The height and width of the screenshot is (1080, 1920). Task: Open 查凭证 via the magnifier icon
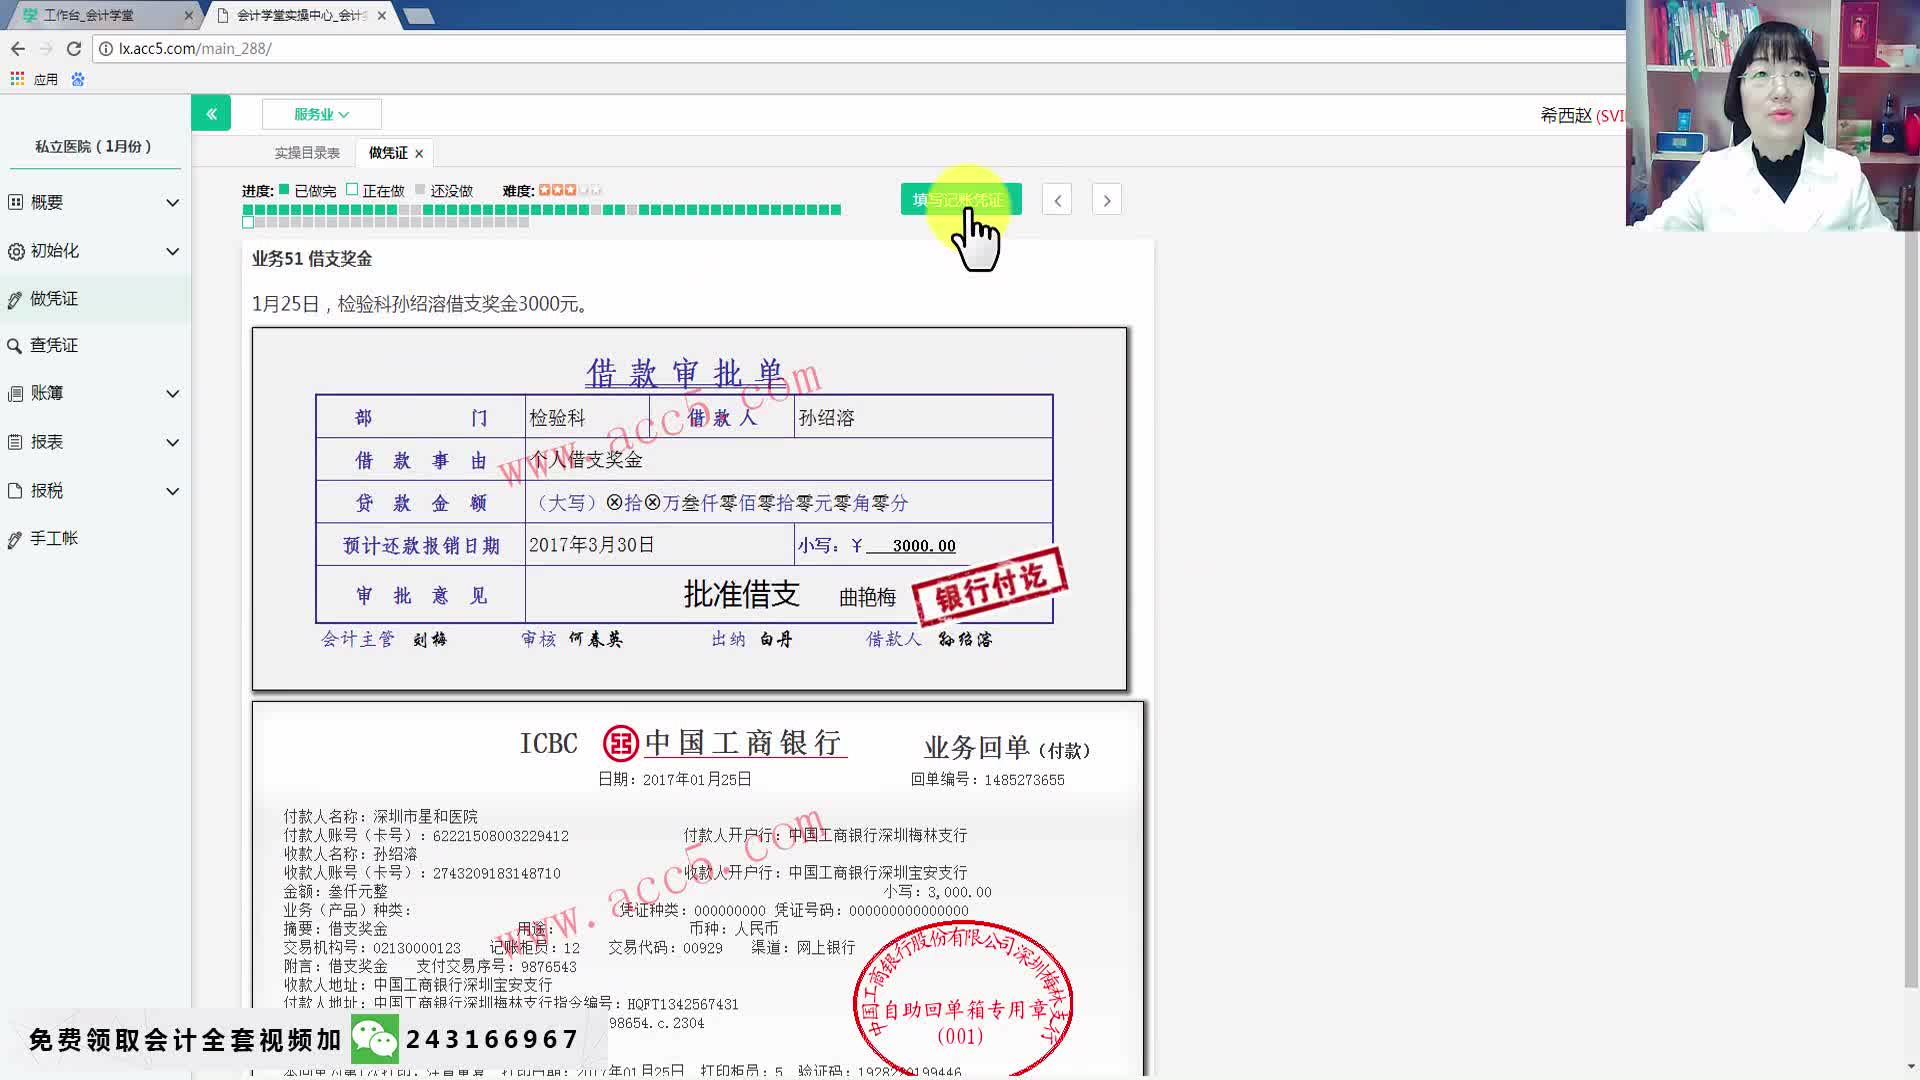[15, 346]
